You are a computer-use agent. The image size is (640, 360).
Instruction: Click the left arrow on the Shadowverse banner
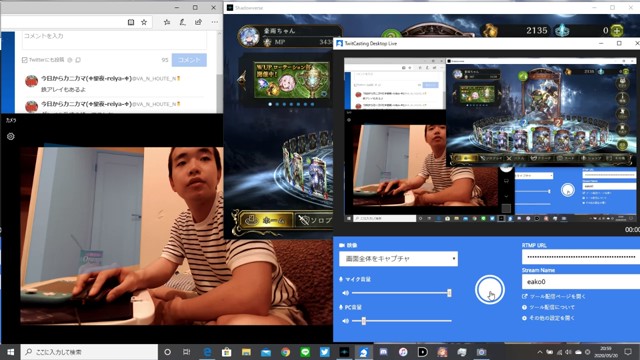[x=242, y=79]
